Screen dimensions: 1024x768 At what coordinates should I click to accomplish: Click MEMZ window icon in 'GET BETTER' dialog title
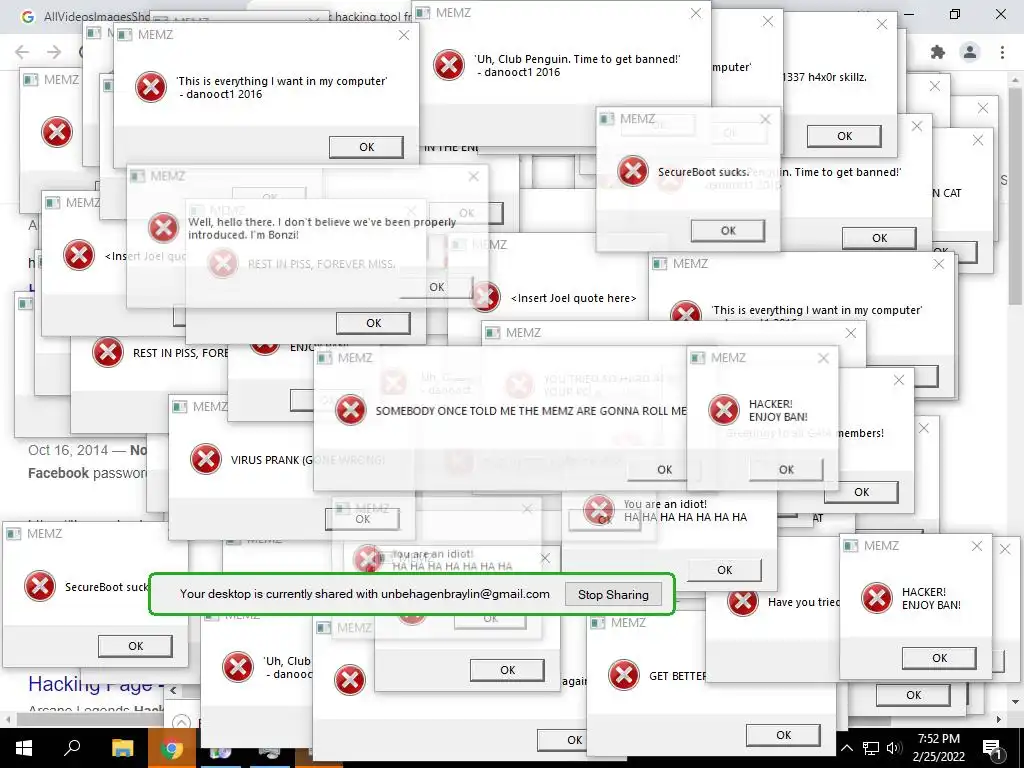click(598, 623)
